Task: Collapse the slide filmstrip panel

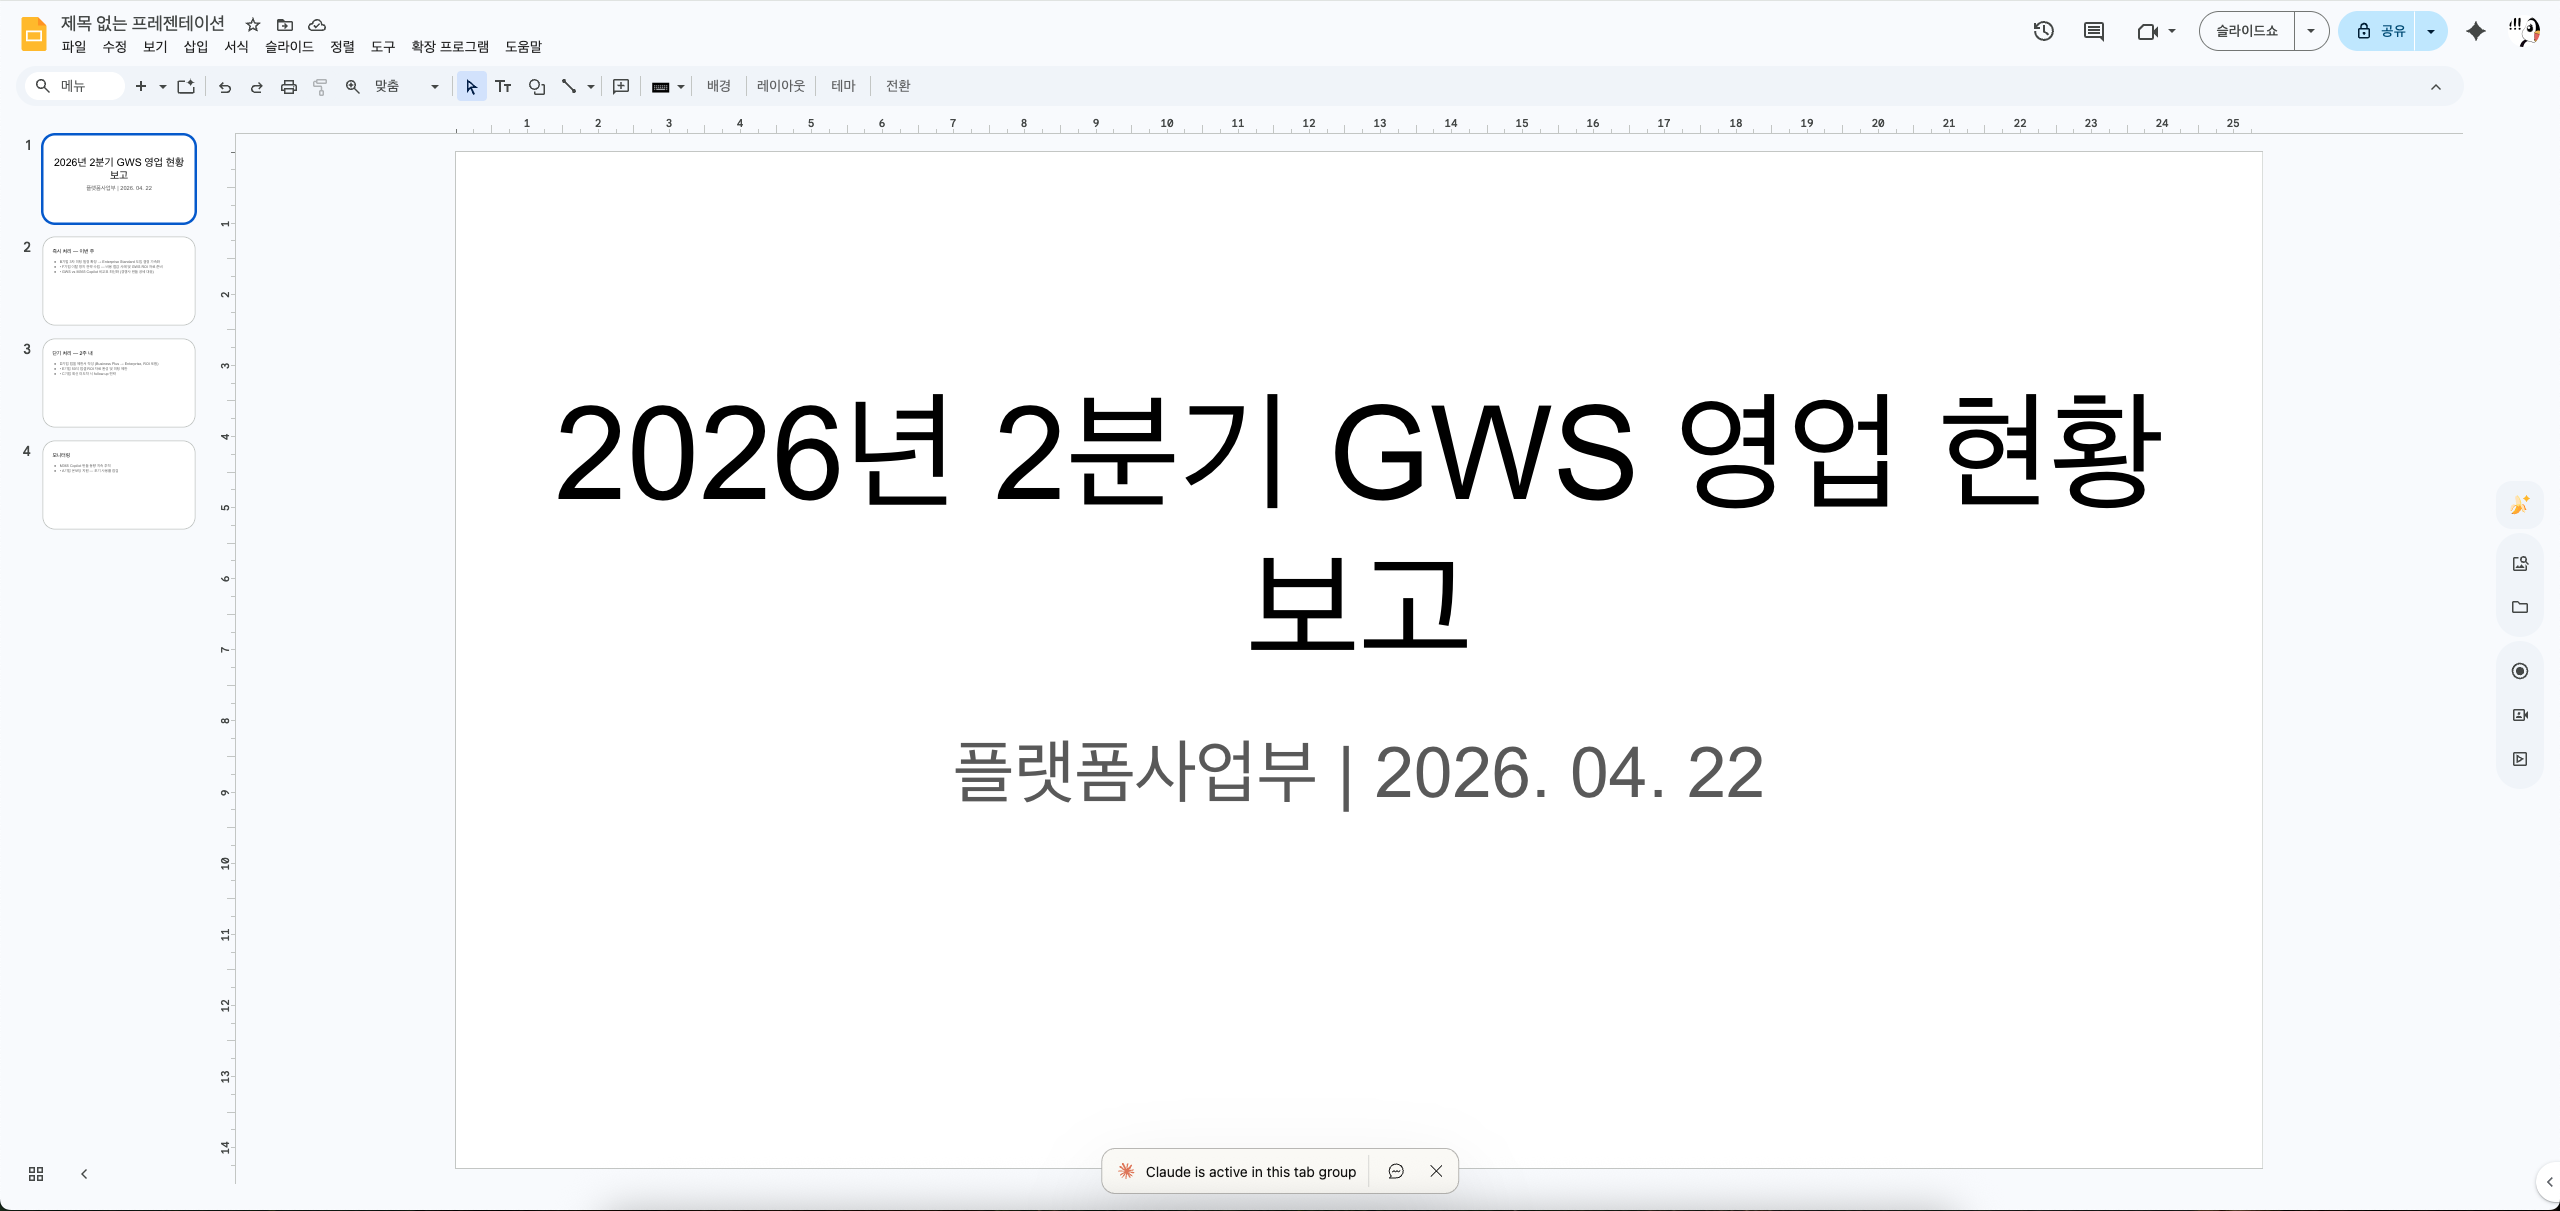Action: coord(84,1174)
